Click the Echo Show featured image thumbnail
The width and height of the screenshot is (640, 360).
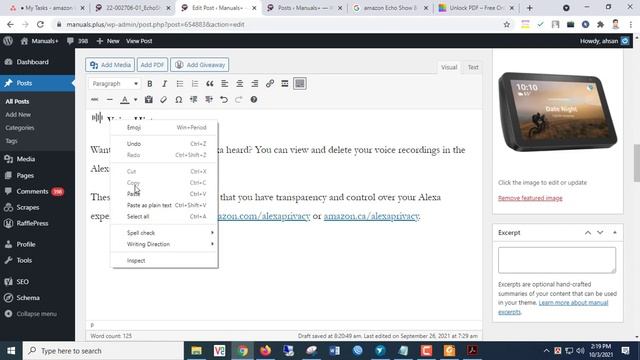tap(558, 112)
